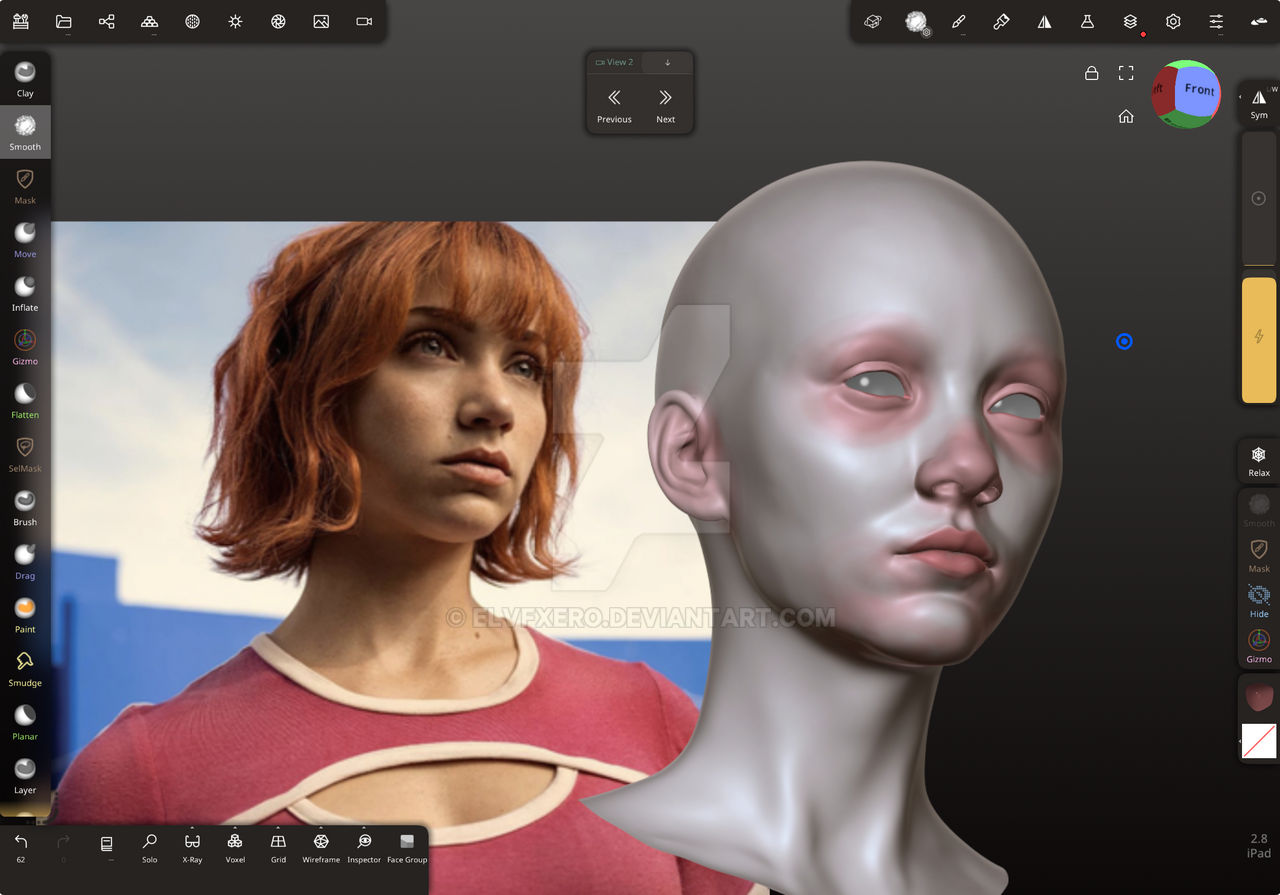
Task: Choose the Drag tool
Action: (25, 561)
